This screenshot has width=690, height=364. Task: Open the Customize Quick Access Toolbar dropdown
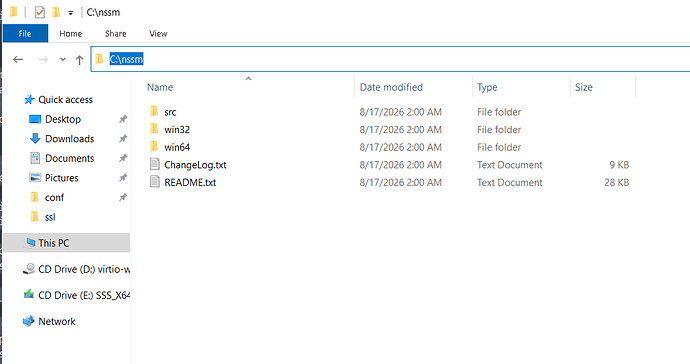(70, 13)
